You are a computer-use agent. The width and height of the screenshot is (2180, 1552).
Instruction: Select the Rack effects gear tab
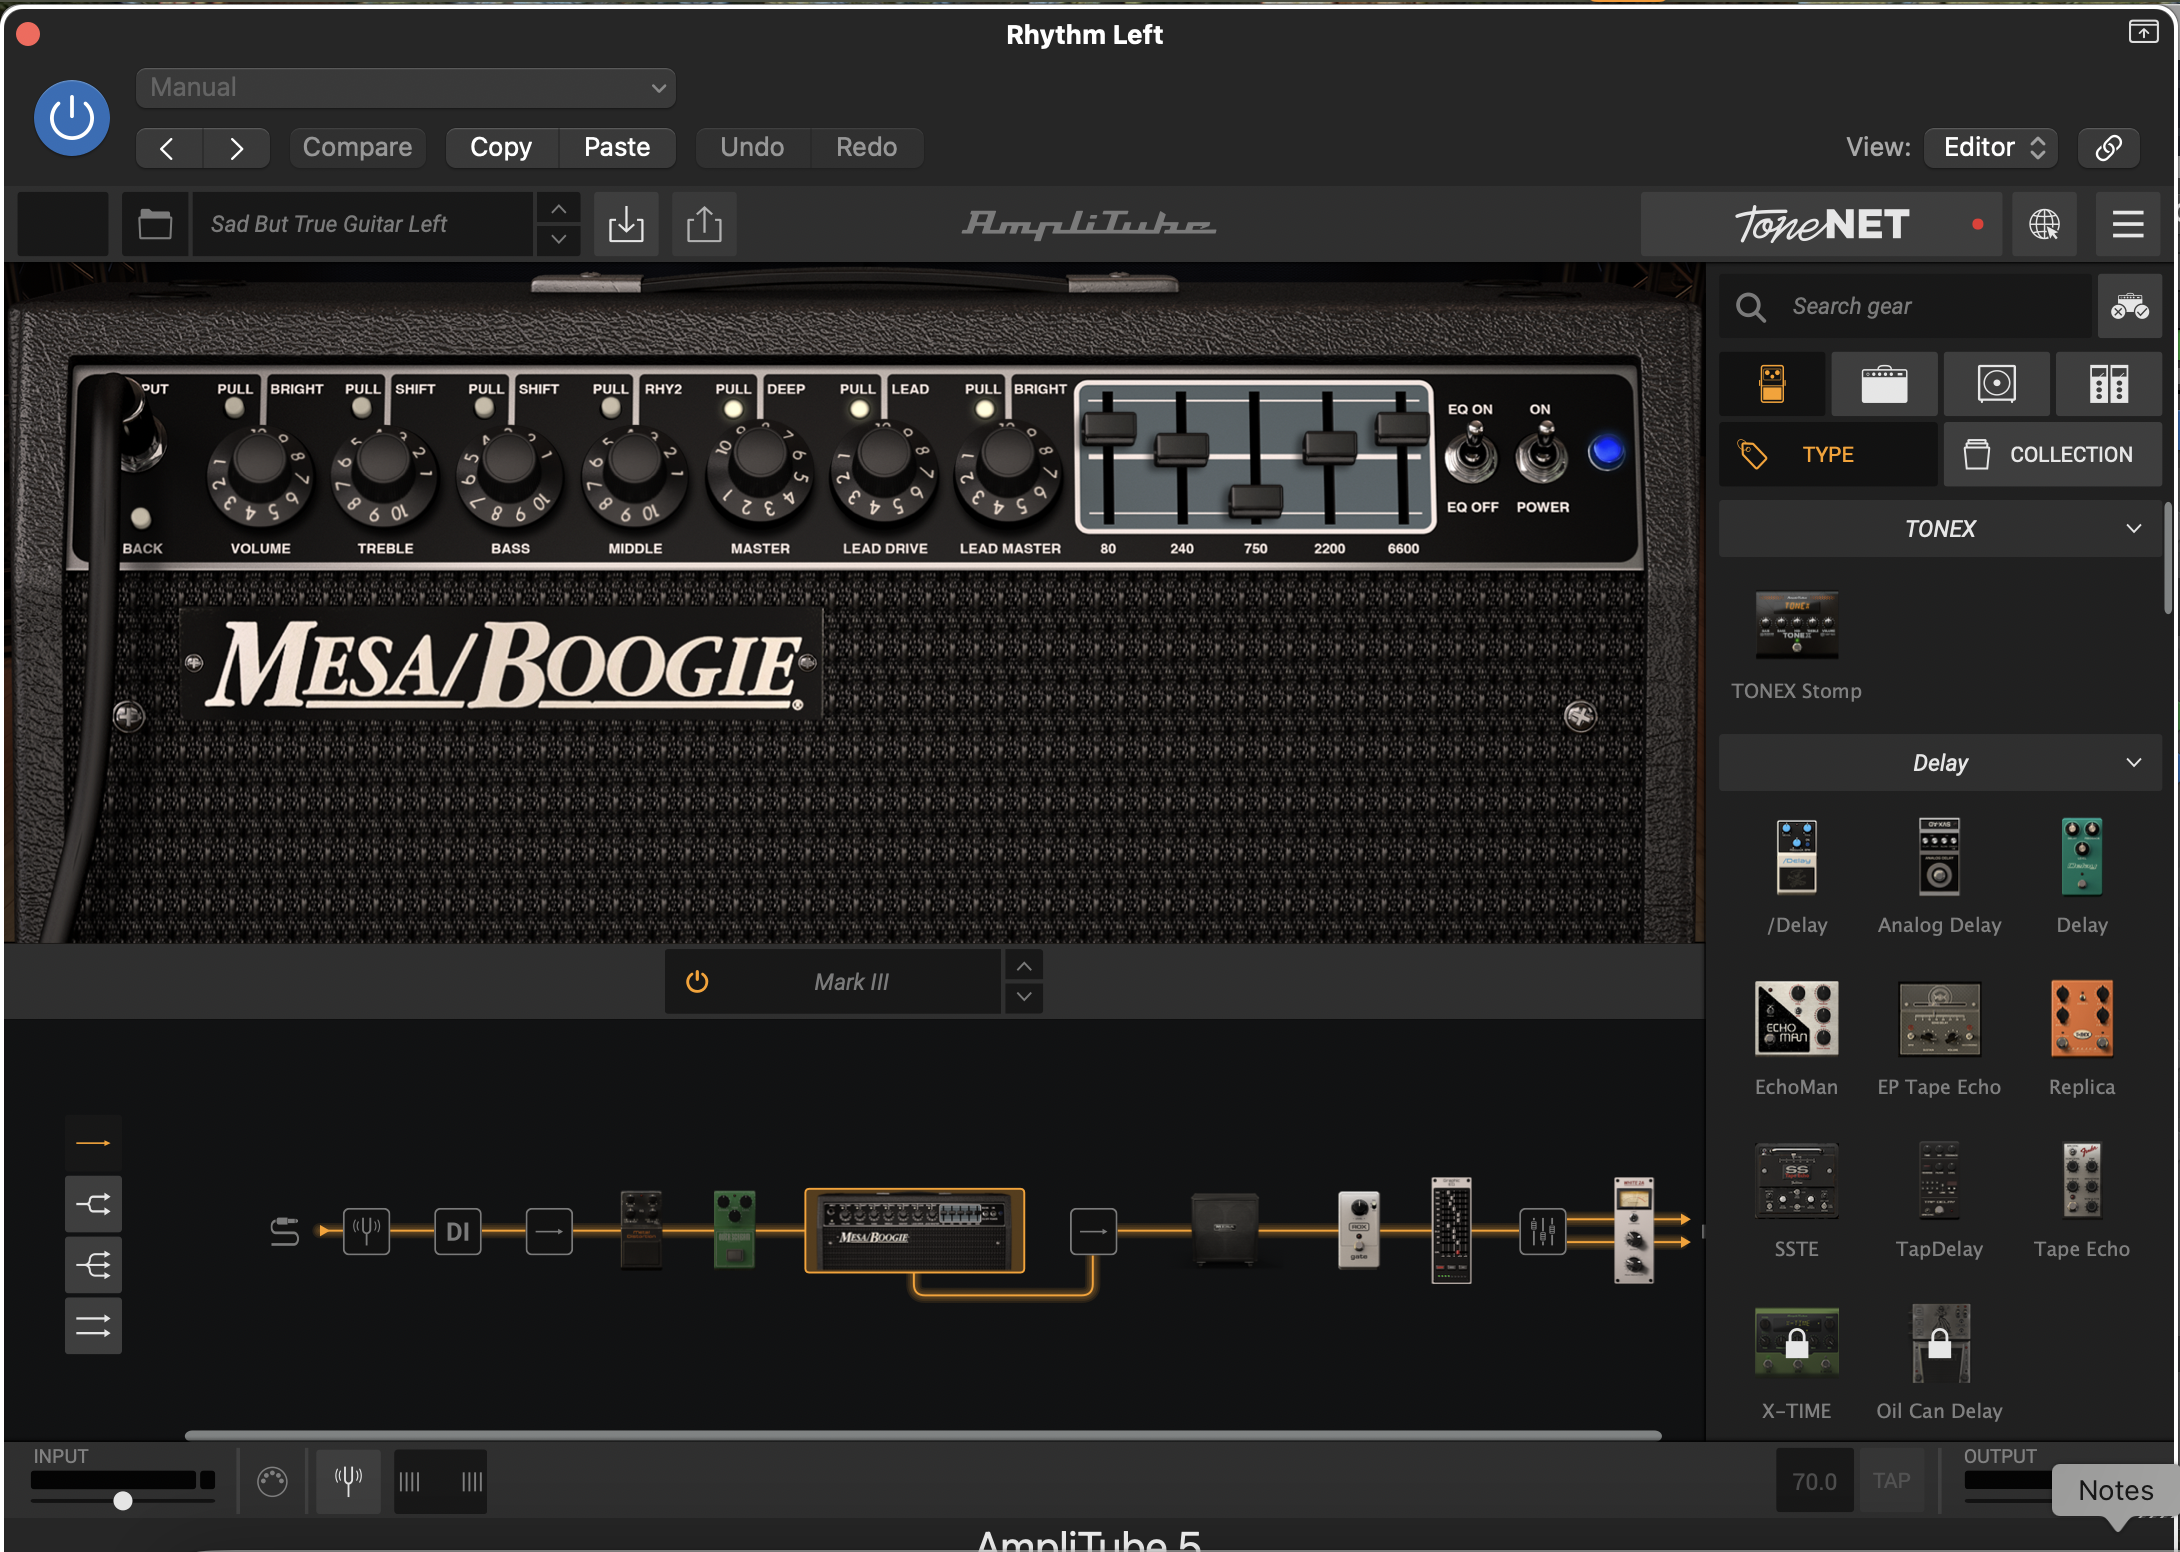[x=2108, y=384]
